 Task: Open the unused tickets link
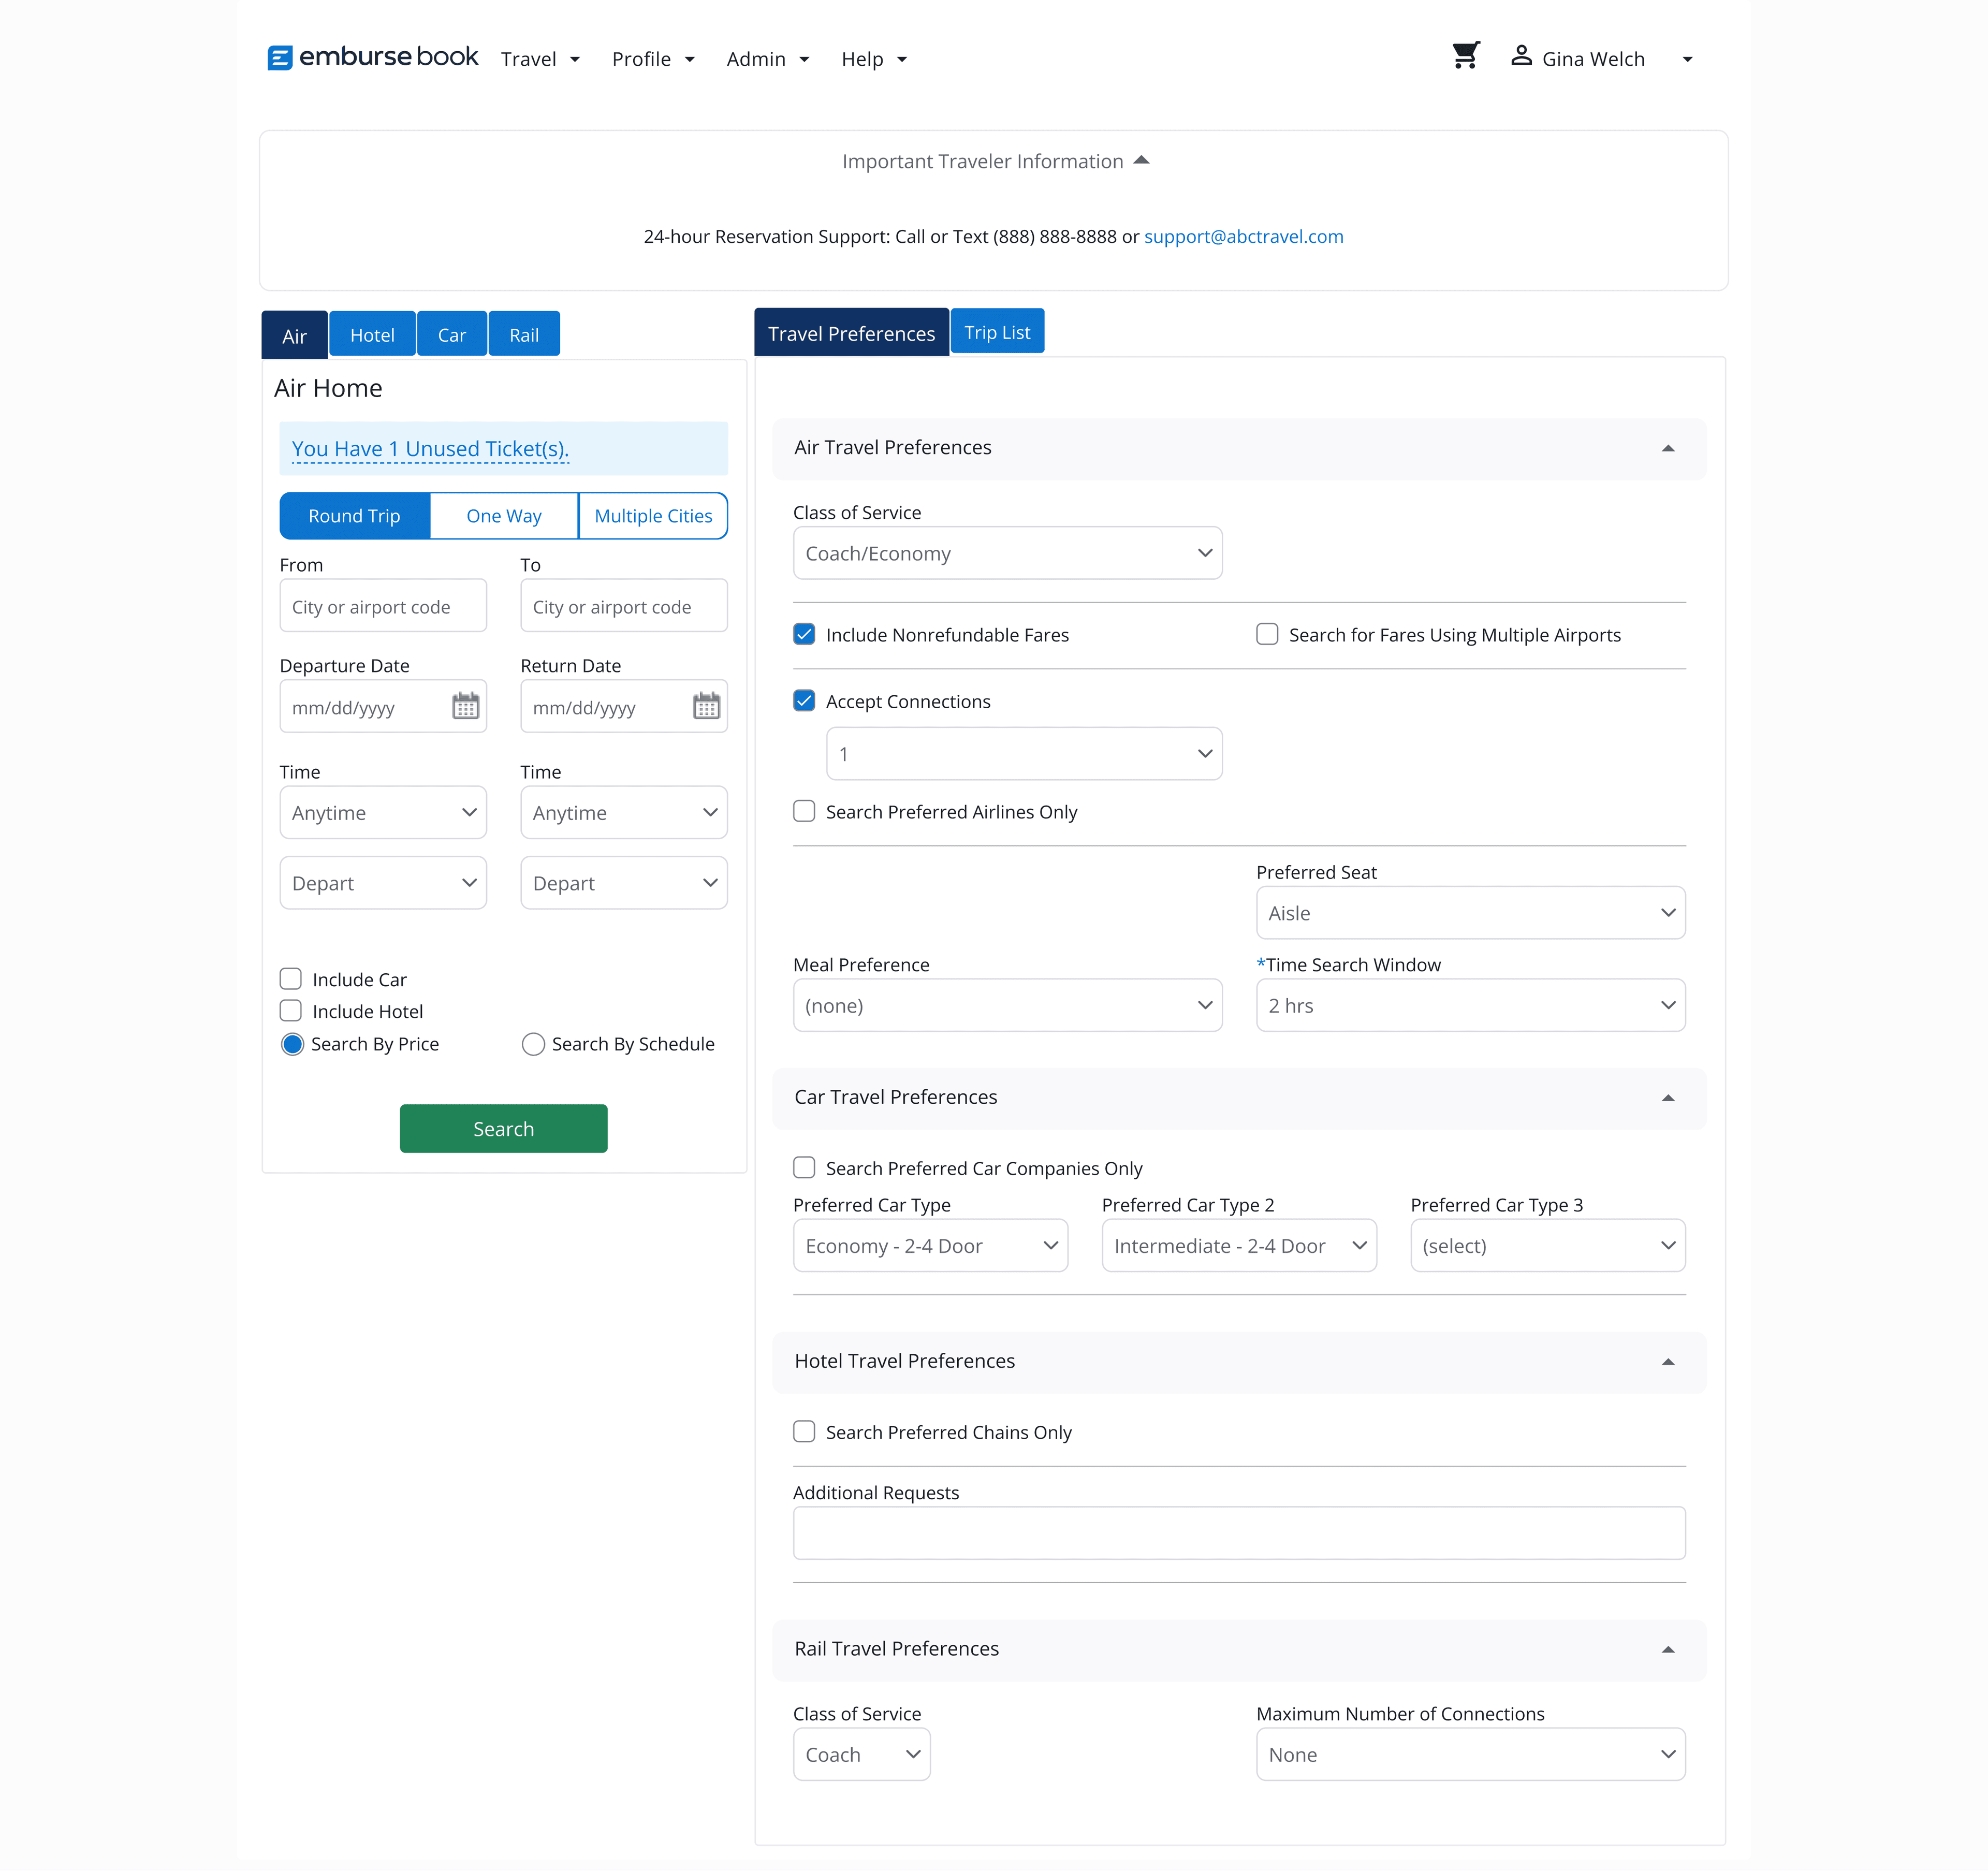pyautogui.click(x=430, y=449)
